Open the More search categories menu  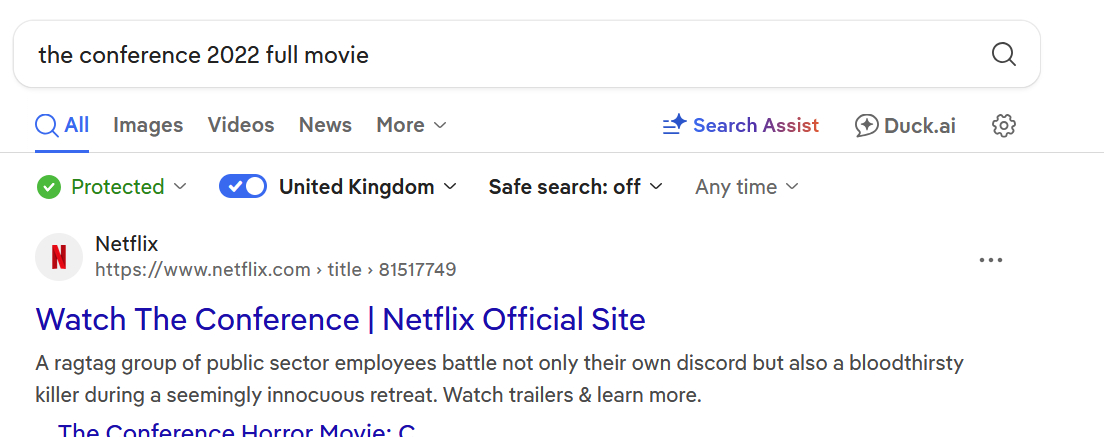pyautogui.click(x=411, y=125)
